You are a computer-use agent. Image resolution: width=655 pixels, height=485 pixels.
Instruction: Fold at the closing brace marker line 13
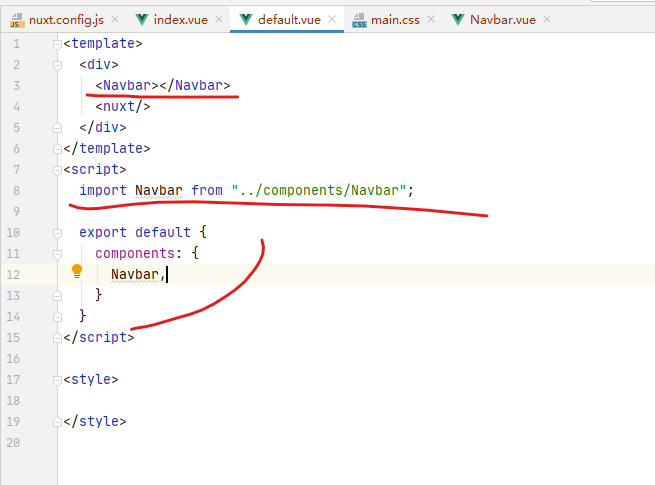[x=58, y=296]
